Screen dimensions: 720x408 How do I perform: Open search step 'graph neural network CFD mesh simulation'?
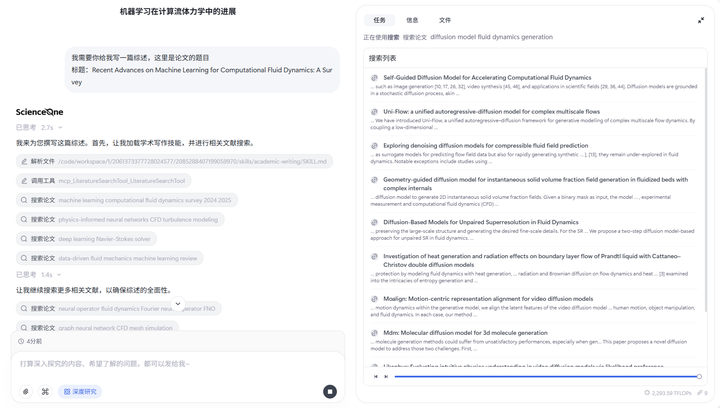click(97, 327)
